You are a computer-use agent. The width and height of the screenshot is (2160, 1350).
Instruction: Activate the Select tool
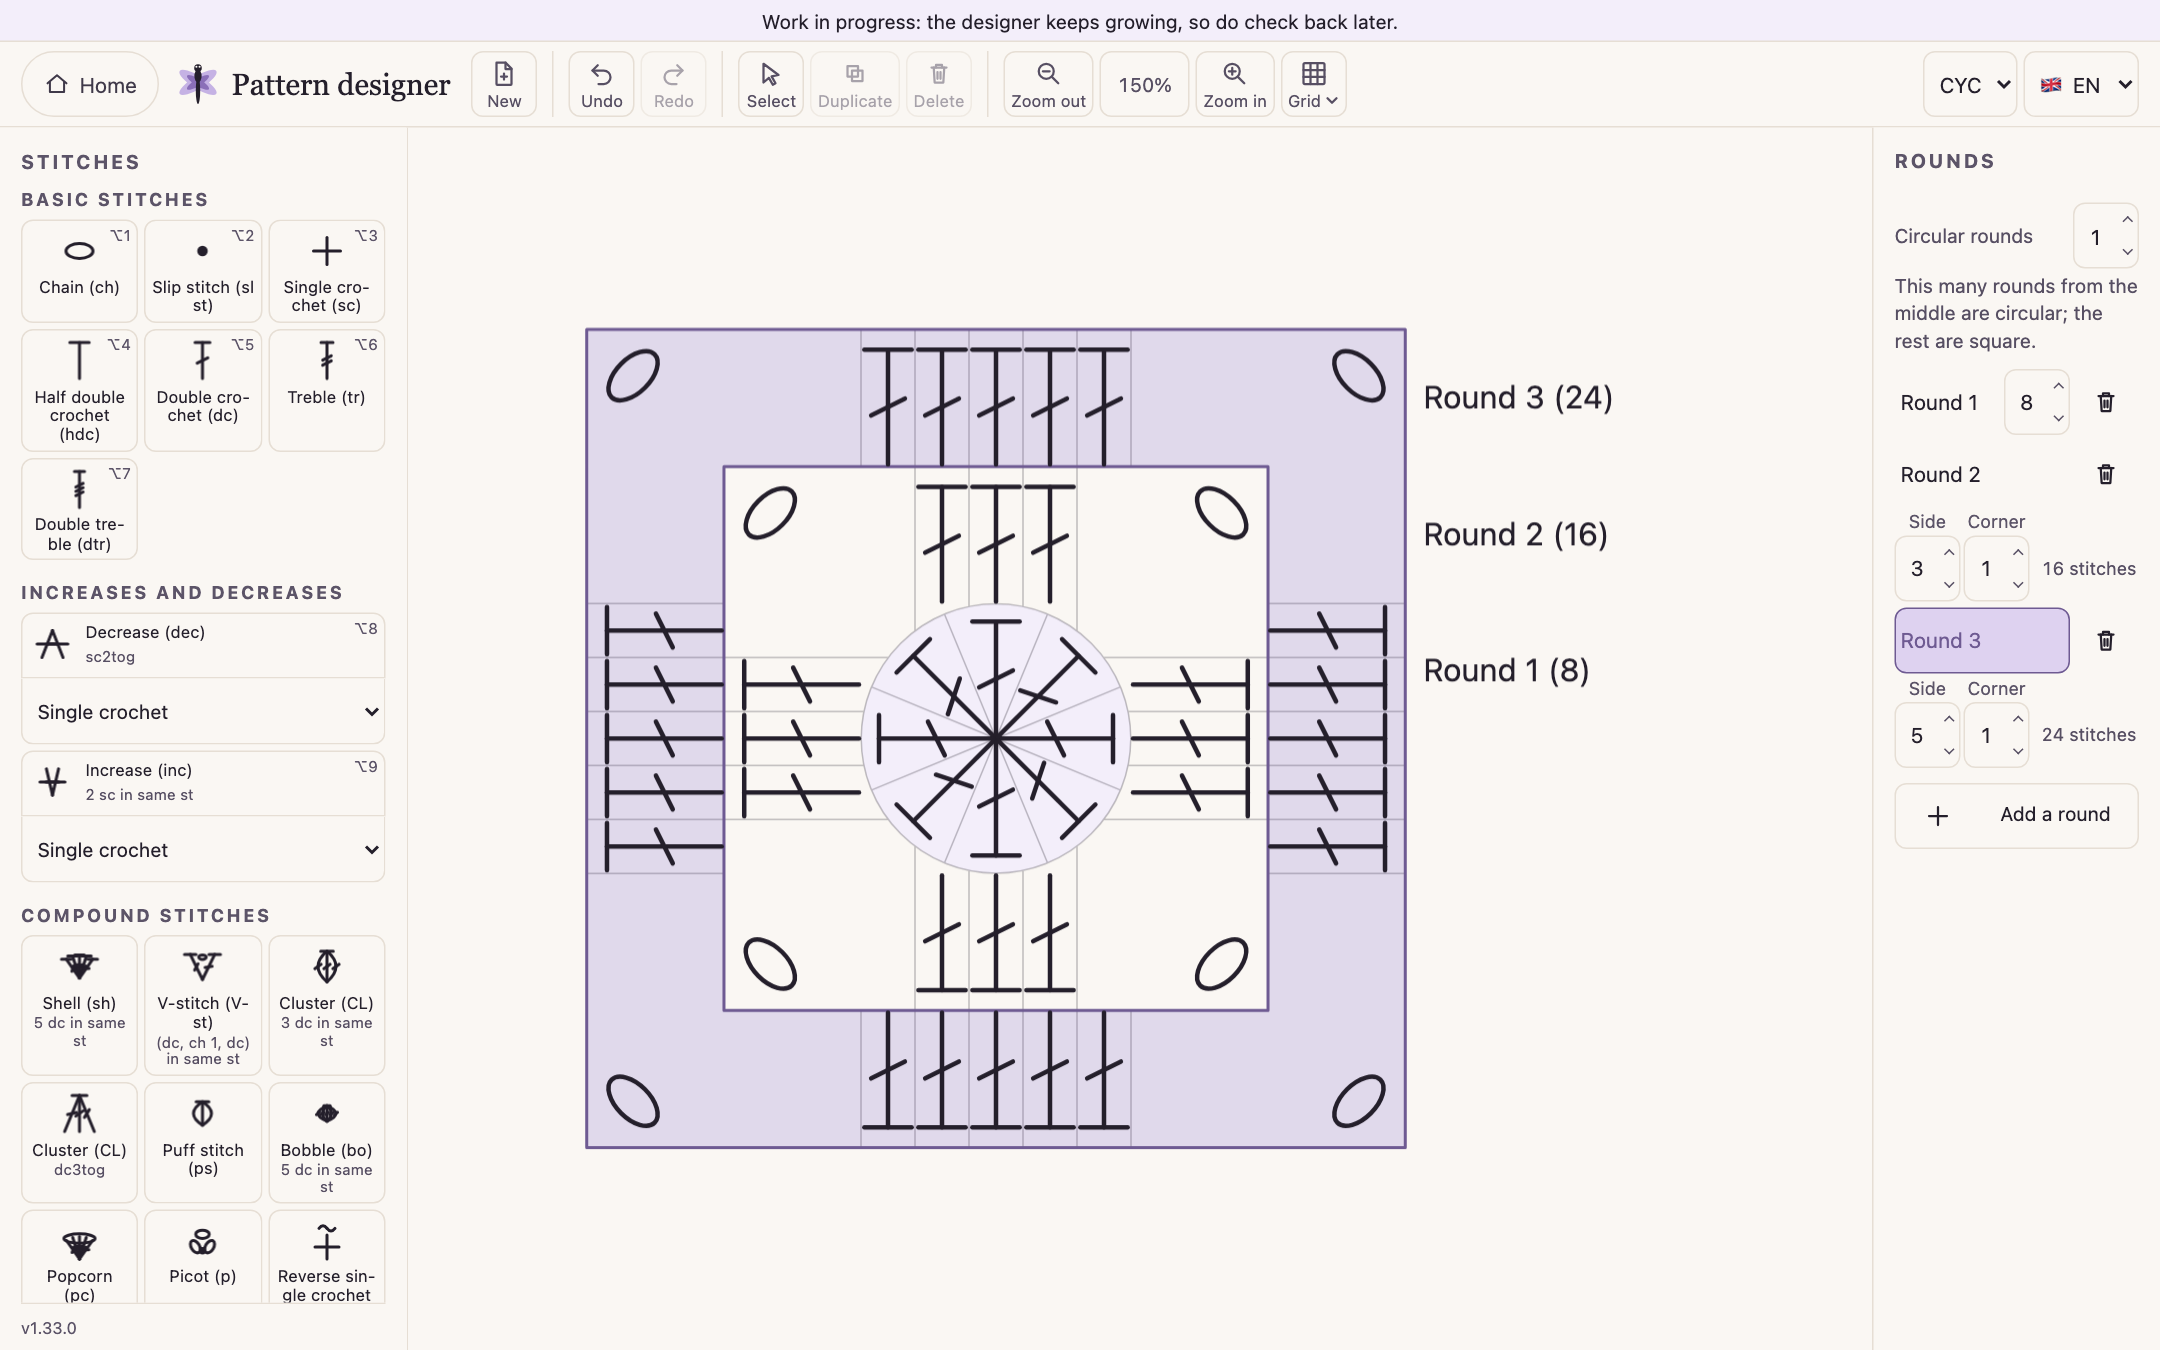click(x=771, y=84)
